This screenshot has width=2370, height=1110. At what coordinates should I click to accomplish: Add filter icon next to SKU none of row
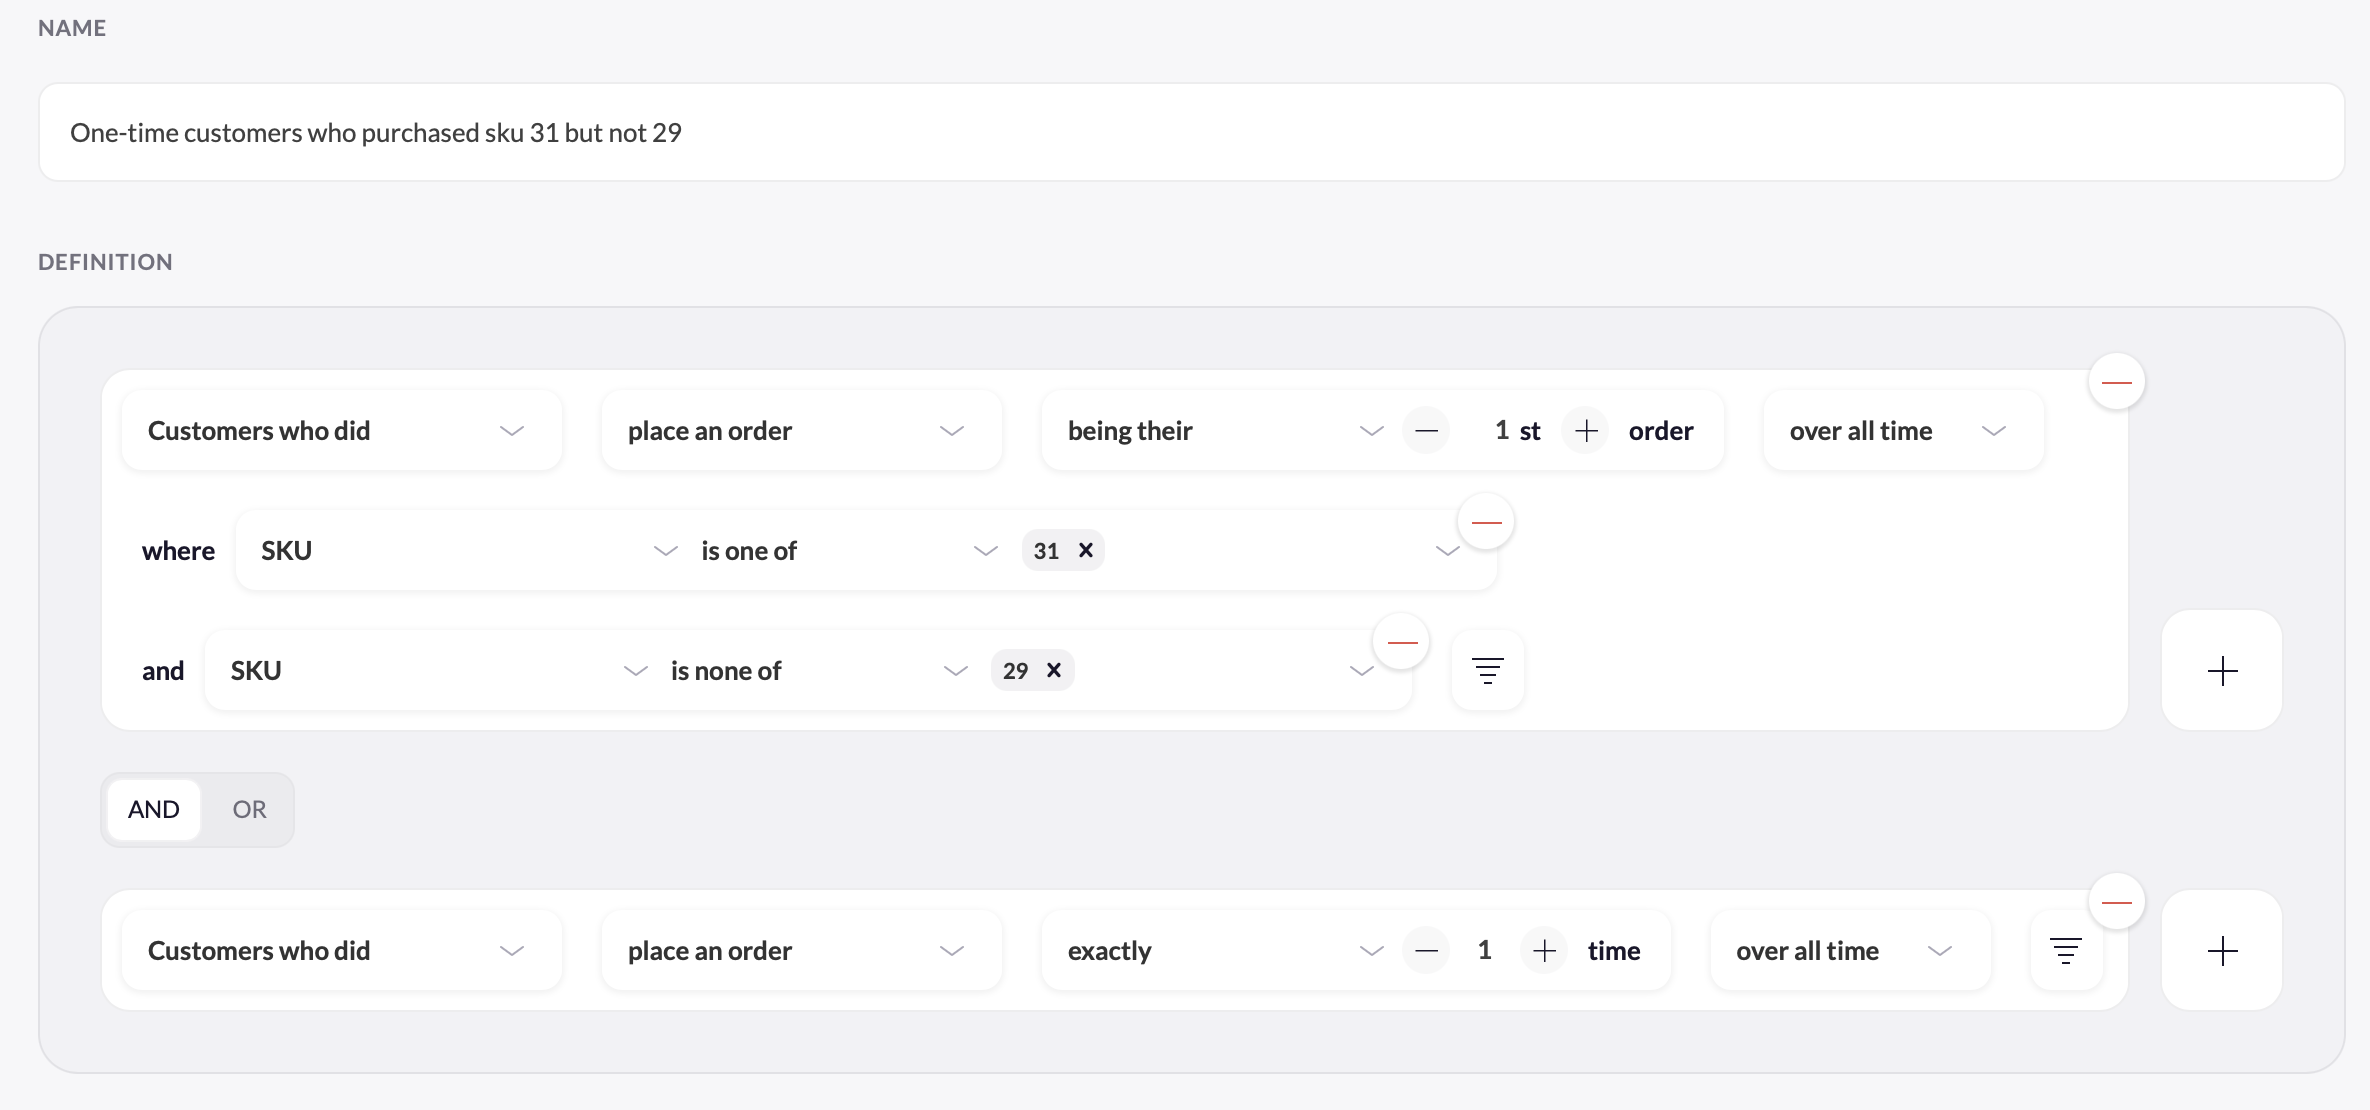point(1487,670)
